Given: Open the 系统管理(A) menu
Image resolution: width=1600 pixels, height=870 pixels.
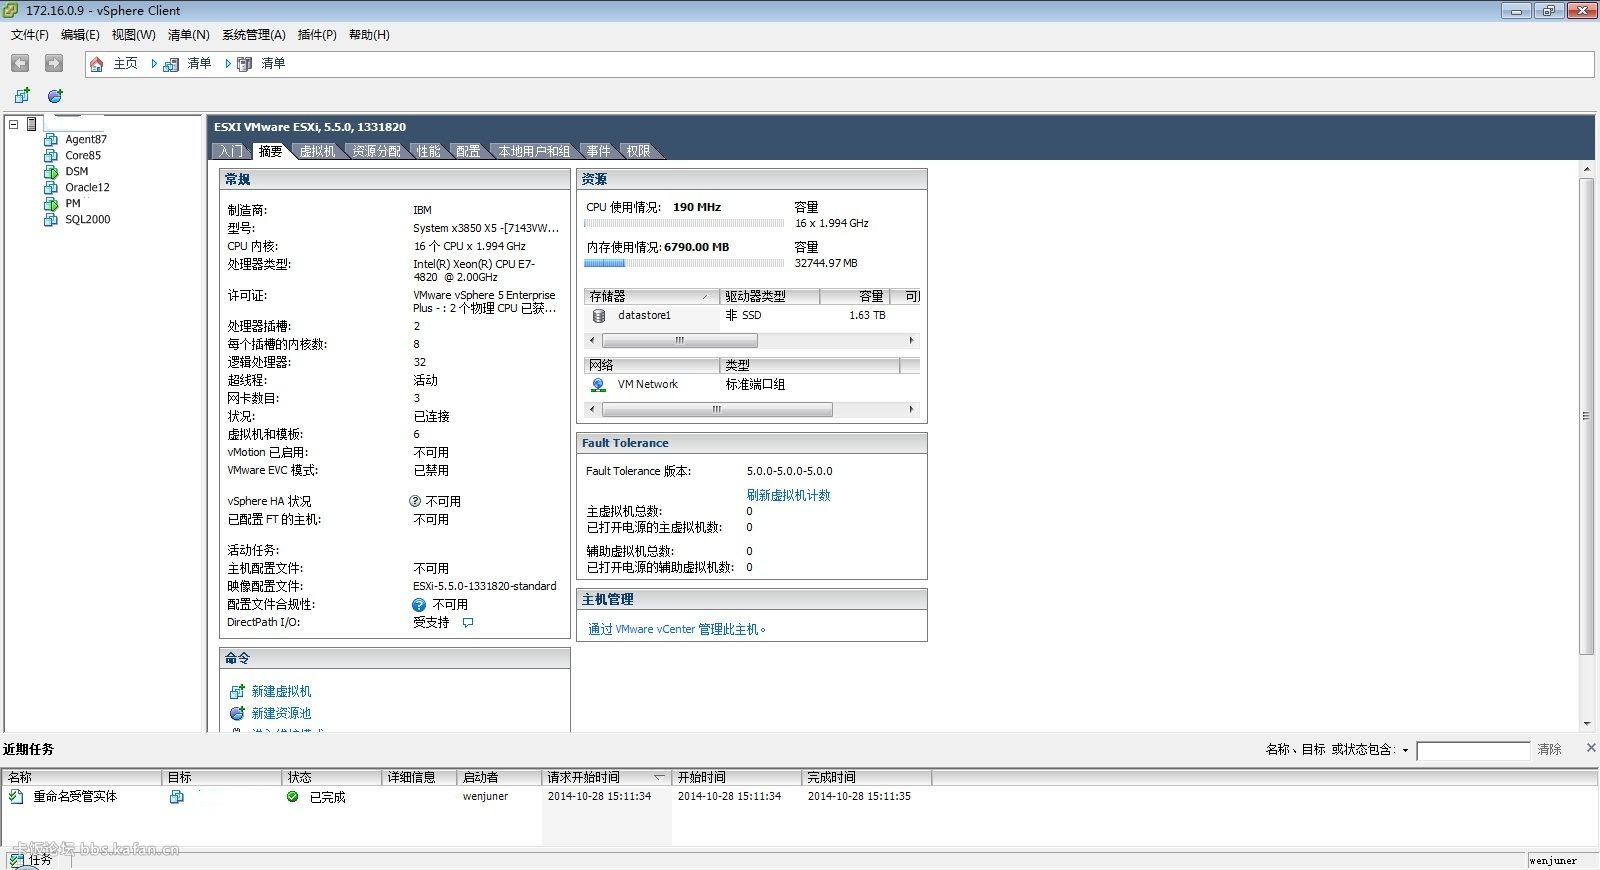Looking at the screenshot, I should click(254, 35).
